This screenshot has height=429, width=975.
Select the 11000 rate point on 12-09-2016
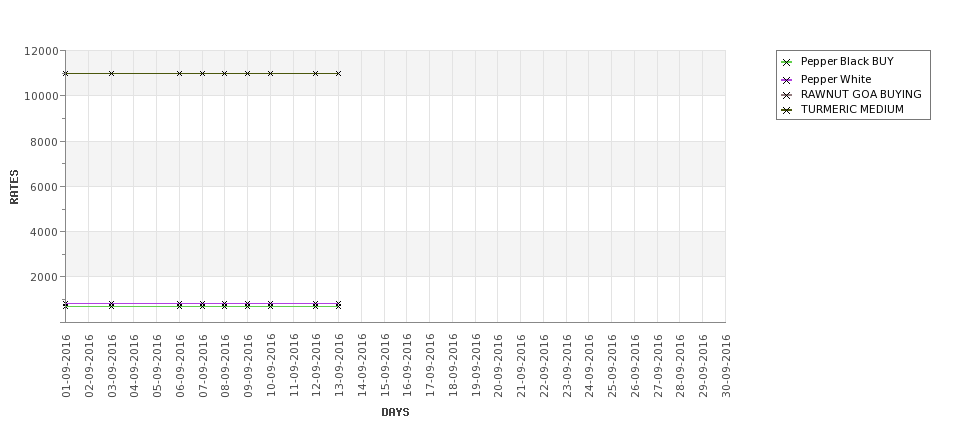click(x=316, y=73)
